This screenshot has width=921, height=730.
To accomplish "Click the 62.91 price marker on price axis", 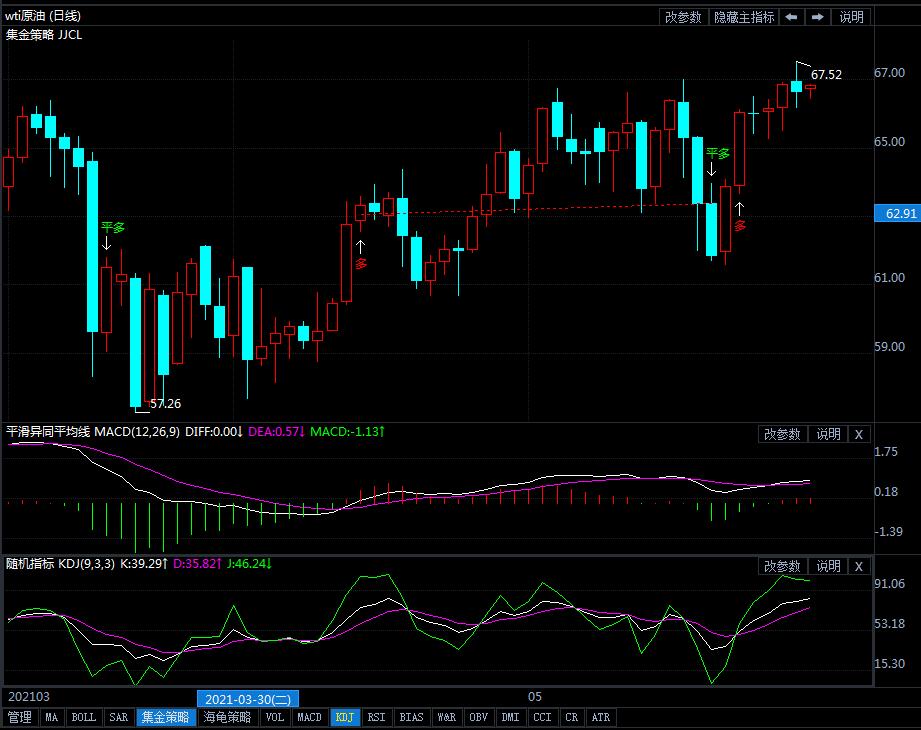I will 895,214.
